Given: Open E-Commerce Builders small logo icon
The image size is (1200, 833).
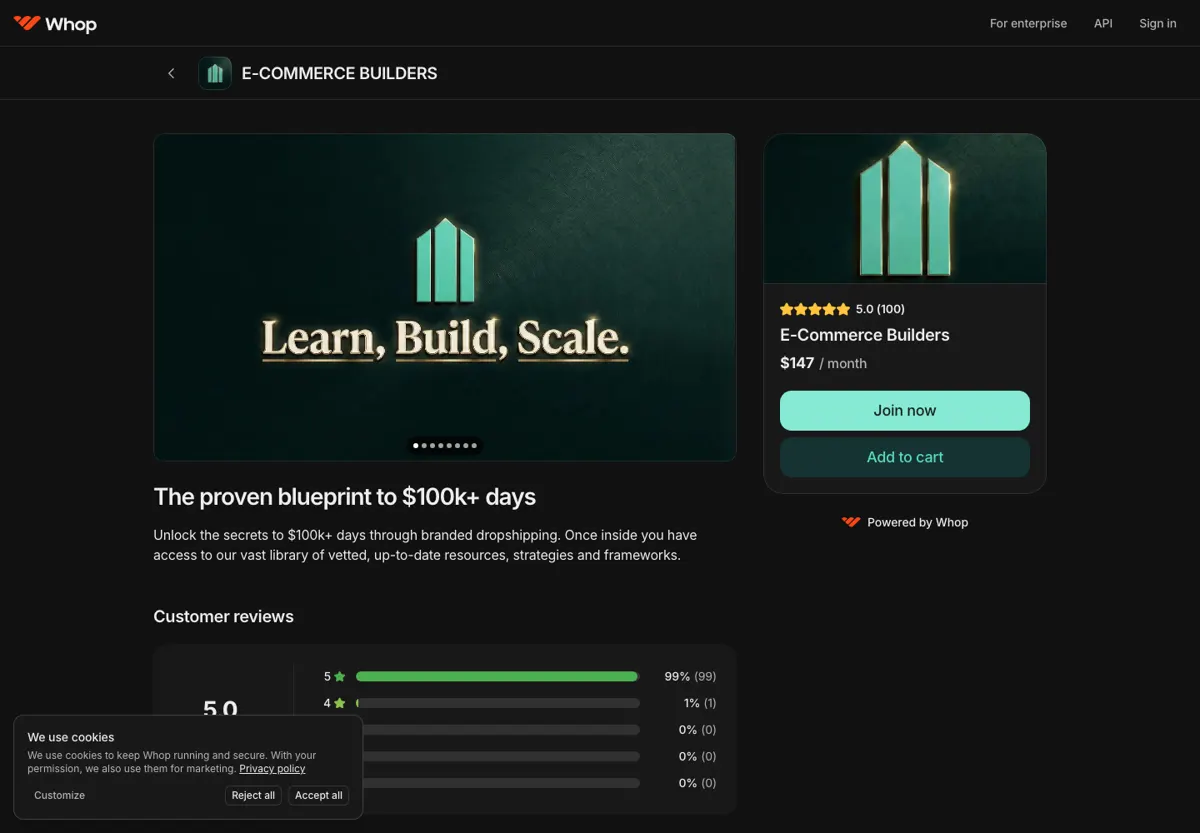Looking at the screenshot, I should pyautogui.click(x=215, y=73).
